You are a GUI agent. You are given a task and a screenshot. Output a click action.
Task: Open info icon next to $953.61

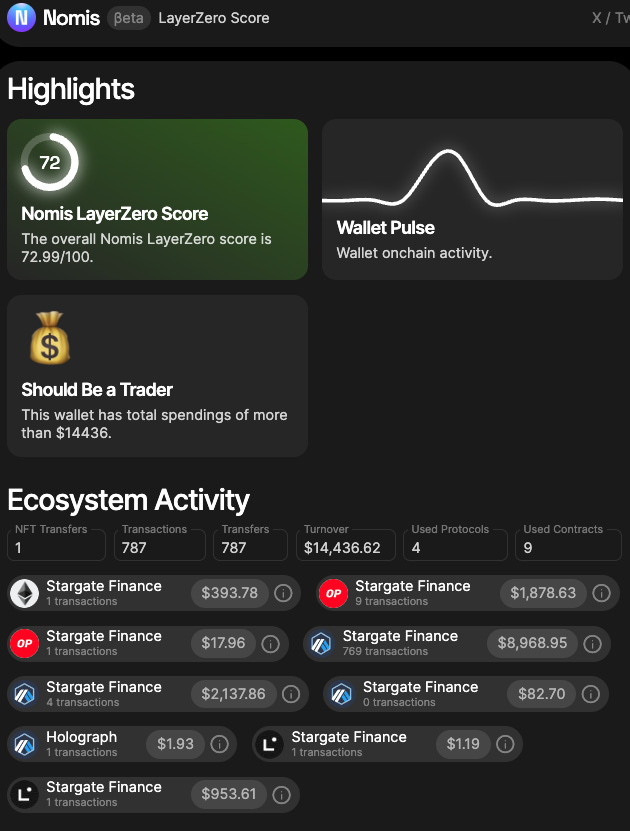click(281, 794)
